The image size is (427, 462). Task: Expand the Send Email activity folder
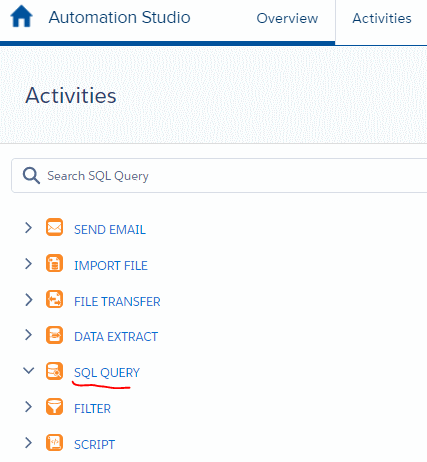pyautogui.click(x=29, y=228)
